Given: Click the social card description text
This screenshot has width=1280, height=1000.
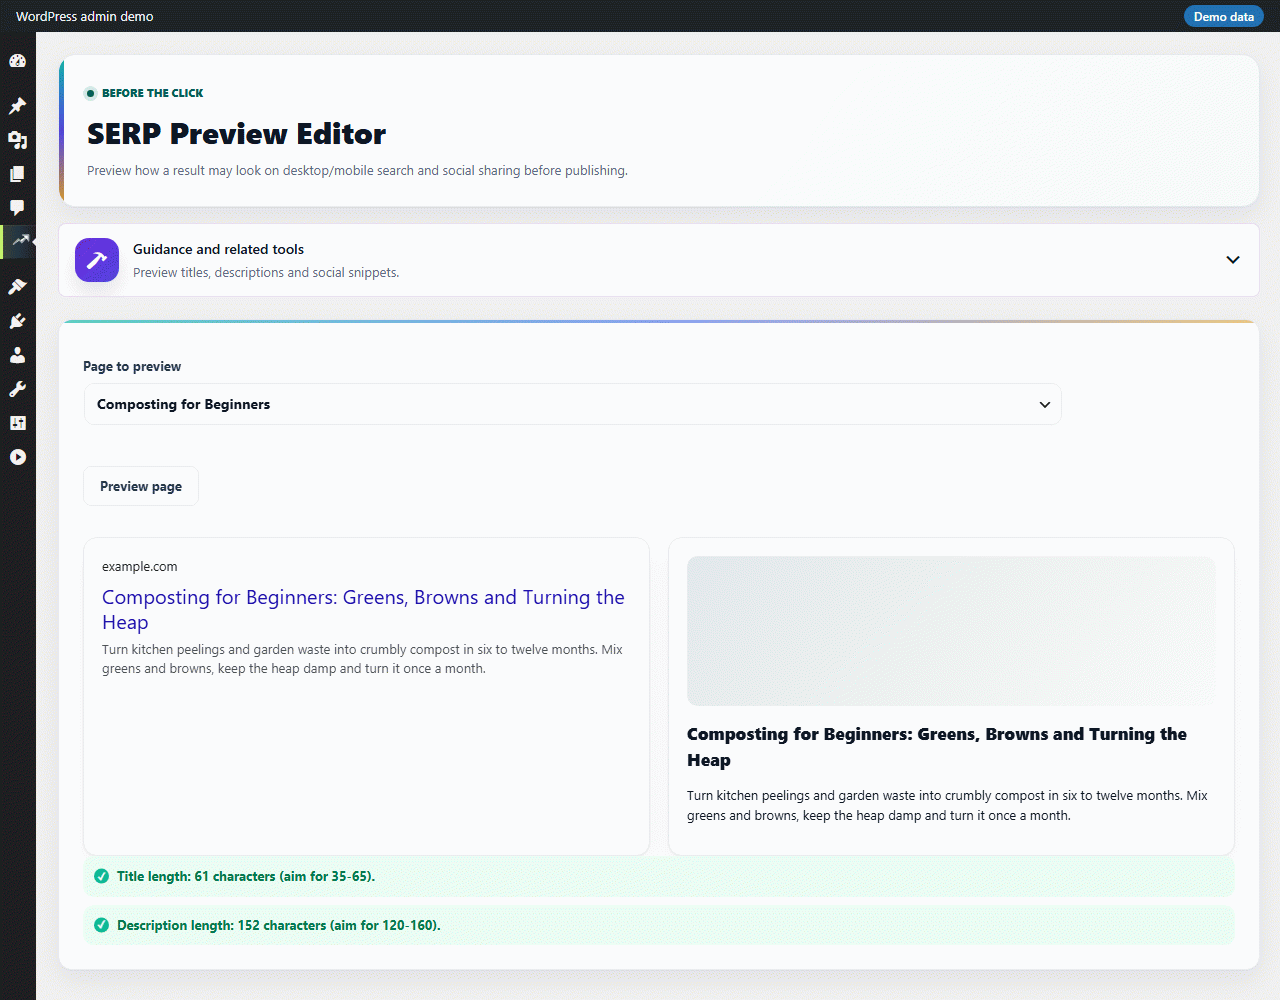Looking at the screenshot, I should 947,805.
